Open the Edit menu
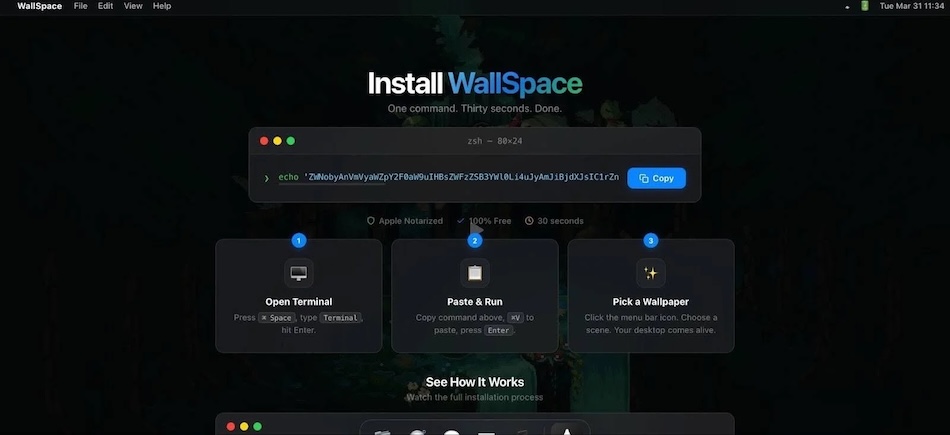 click(105, 6)
